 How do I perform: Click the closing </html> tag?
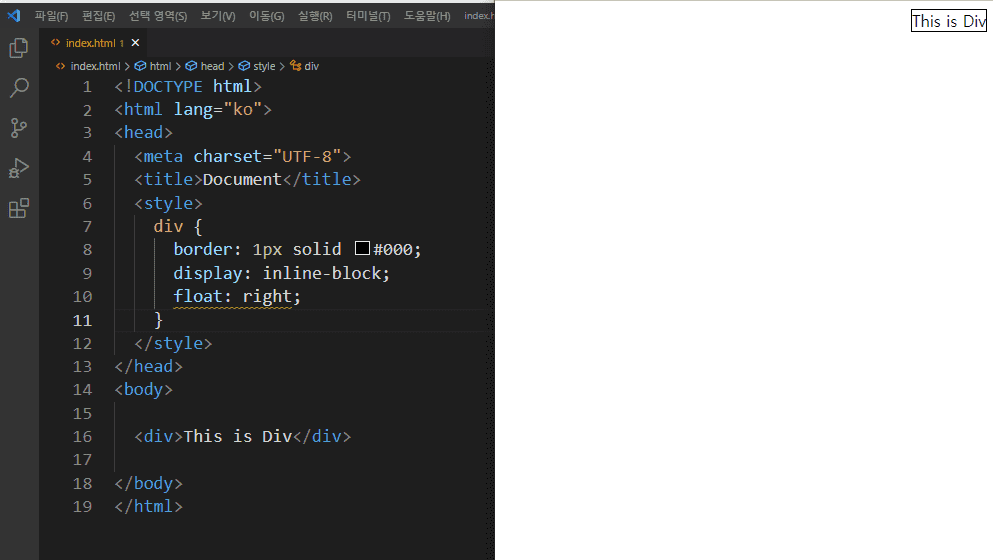[x=149, y=506]
